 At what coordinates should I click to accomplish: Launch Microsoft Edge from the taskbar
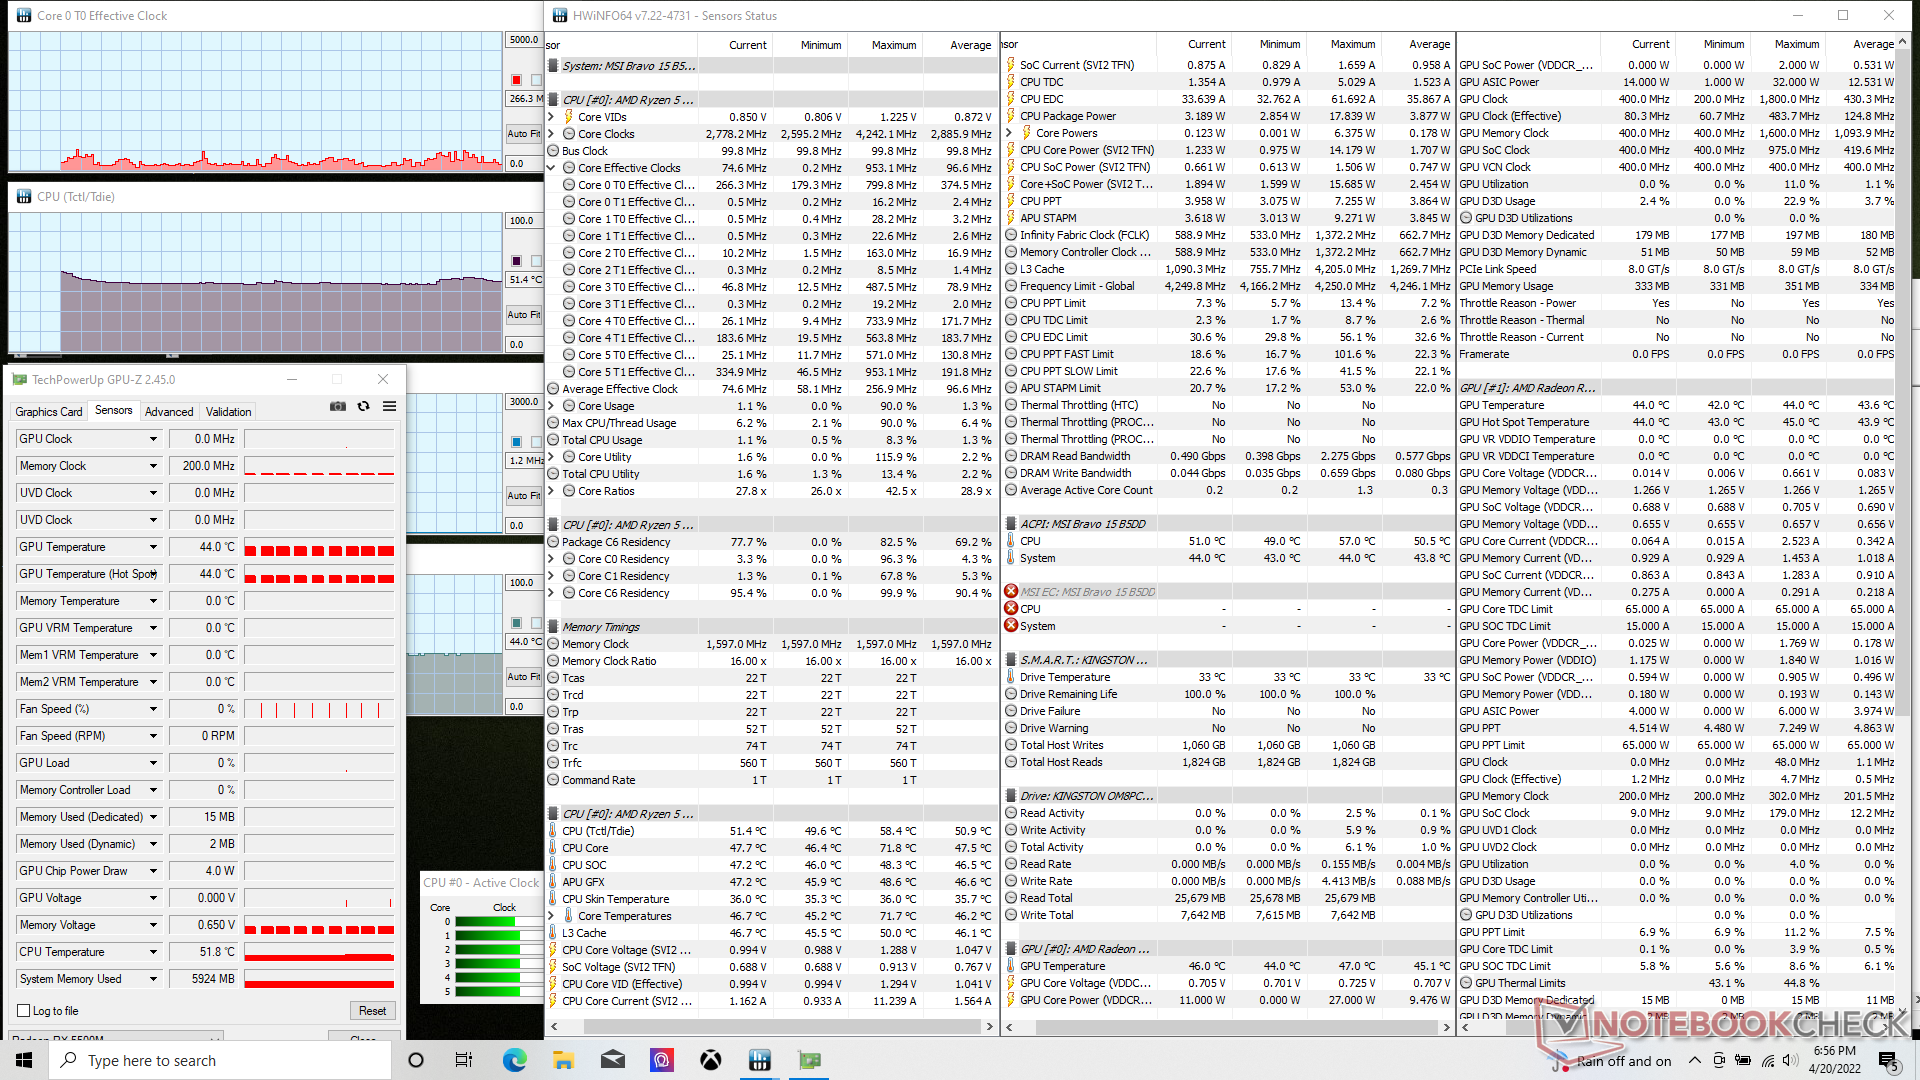[x=514, y=1060]
